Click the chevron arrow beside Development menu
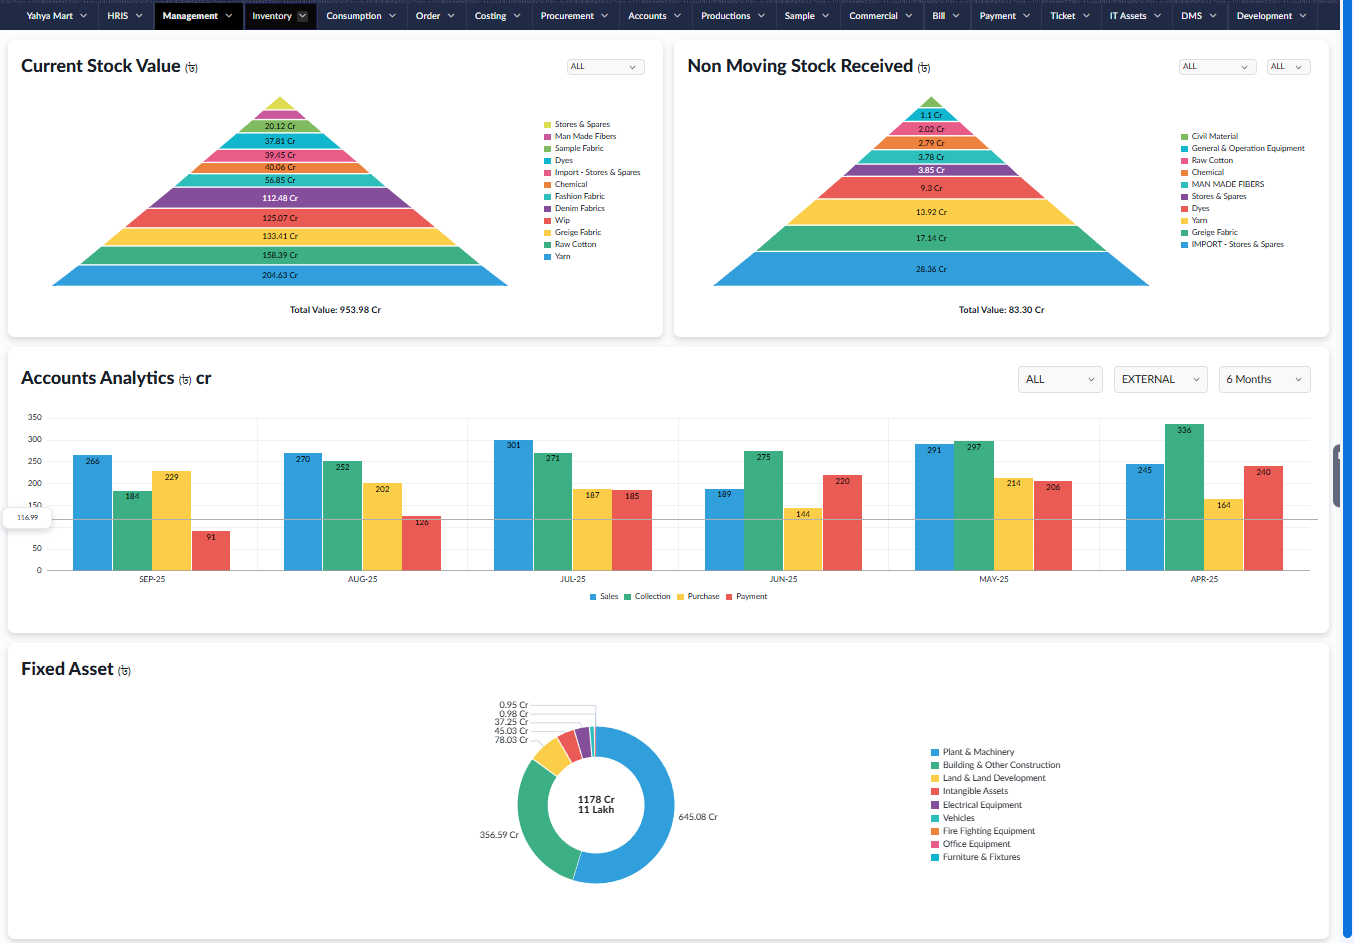The width and height of the screenshot is (1360, 943). [1302, 16]
